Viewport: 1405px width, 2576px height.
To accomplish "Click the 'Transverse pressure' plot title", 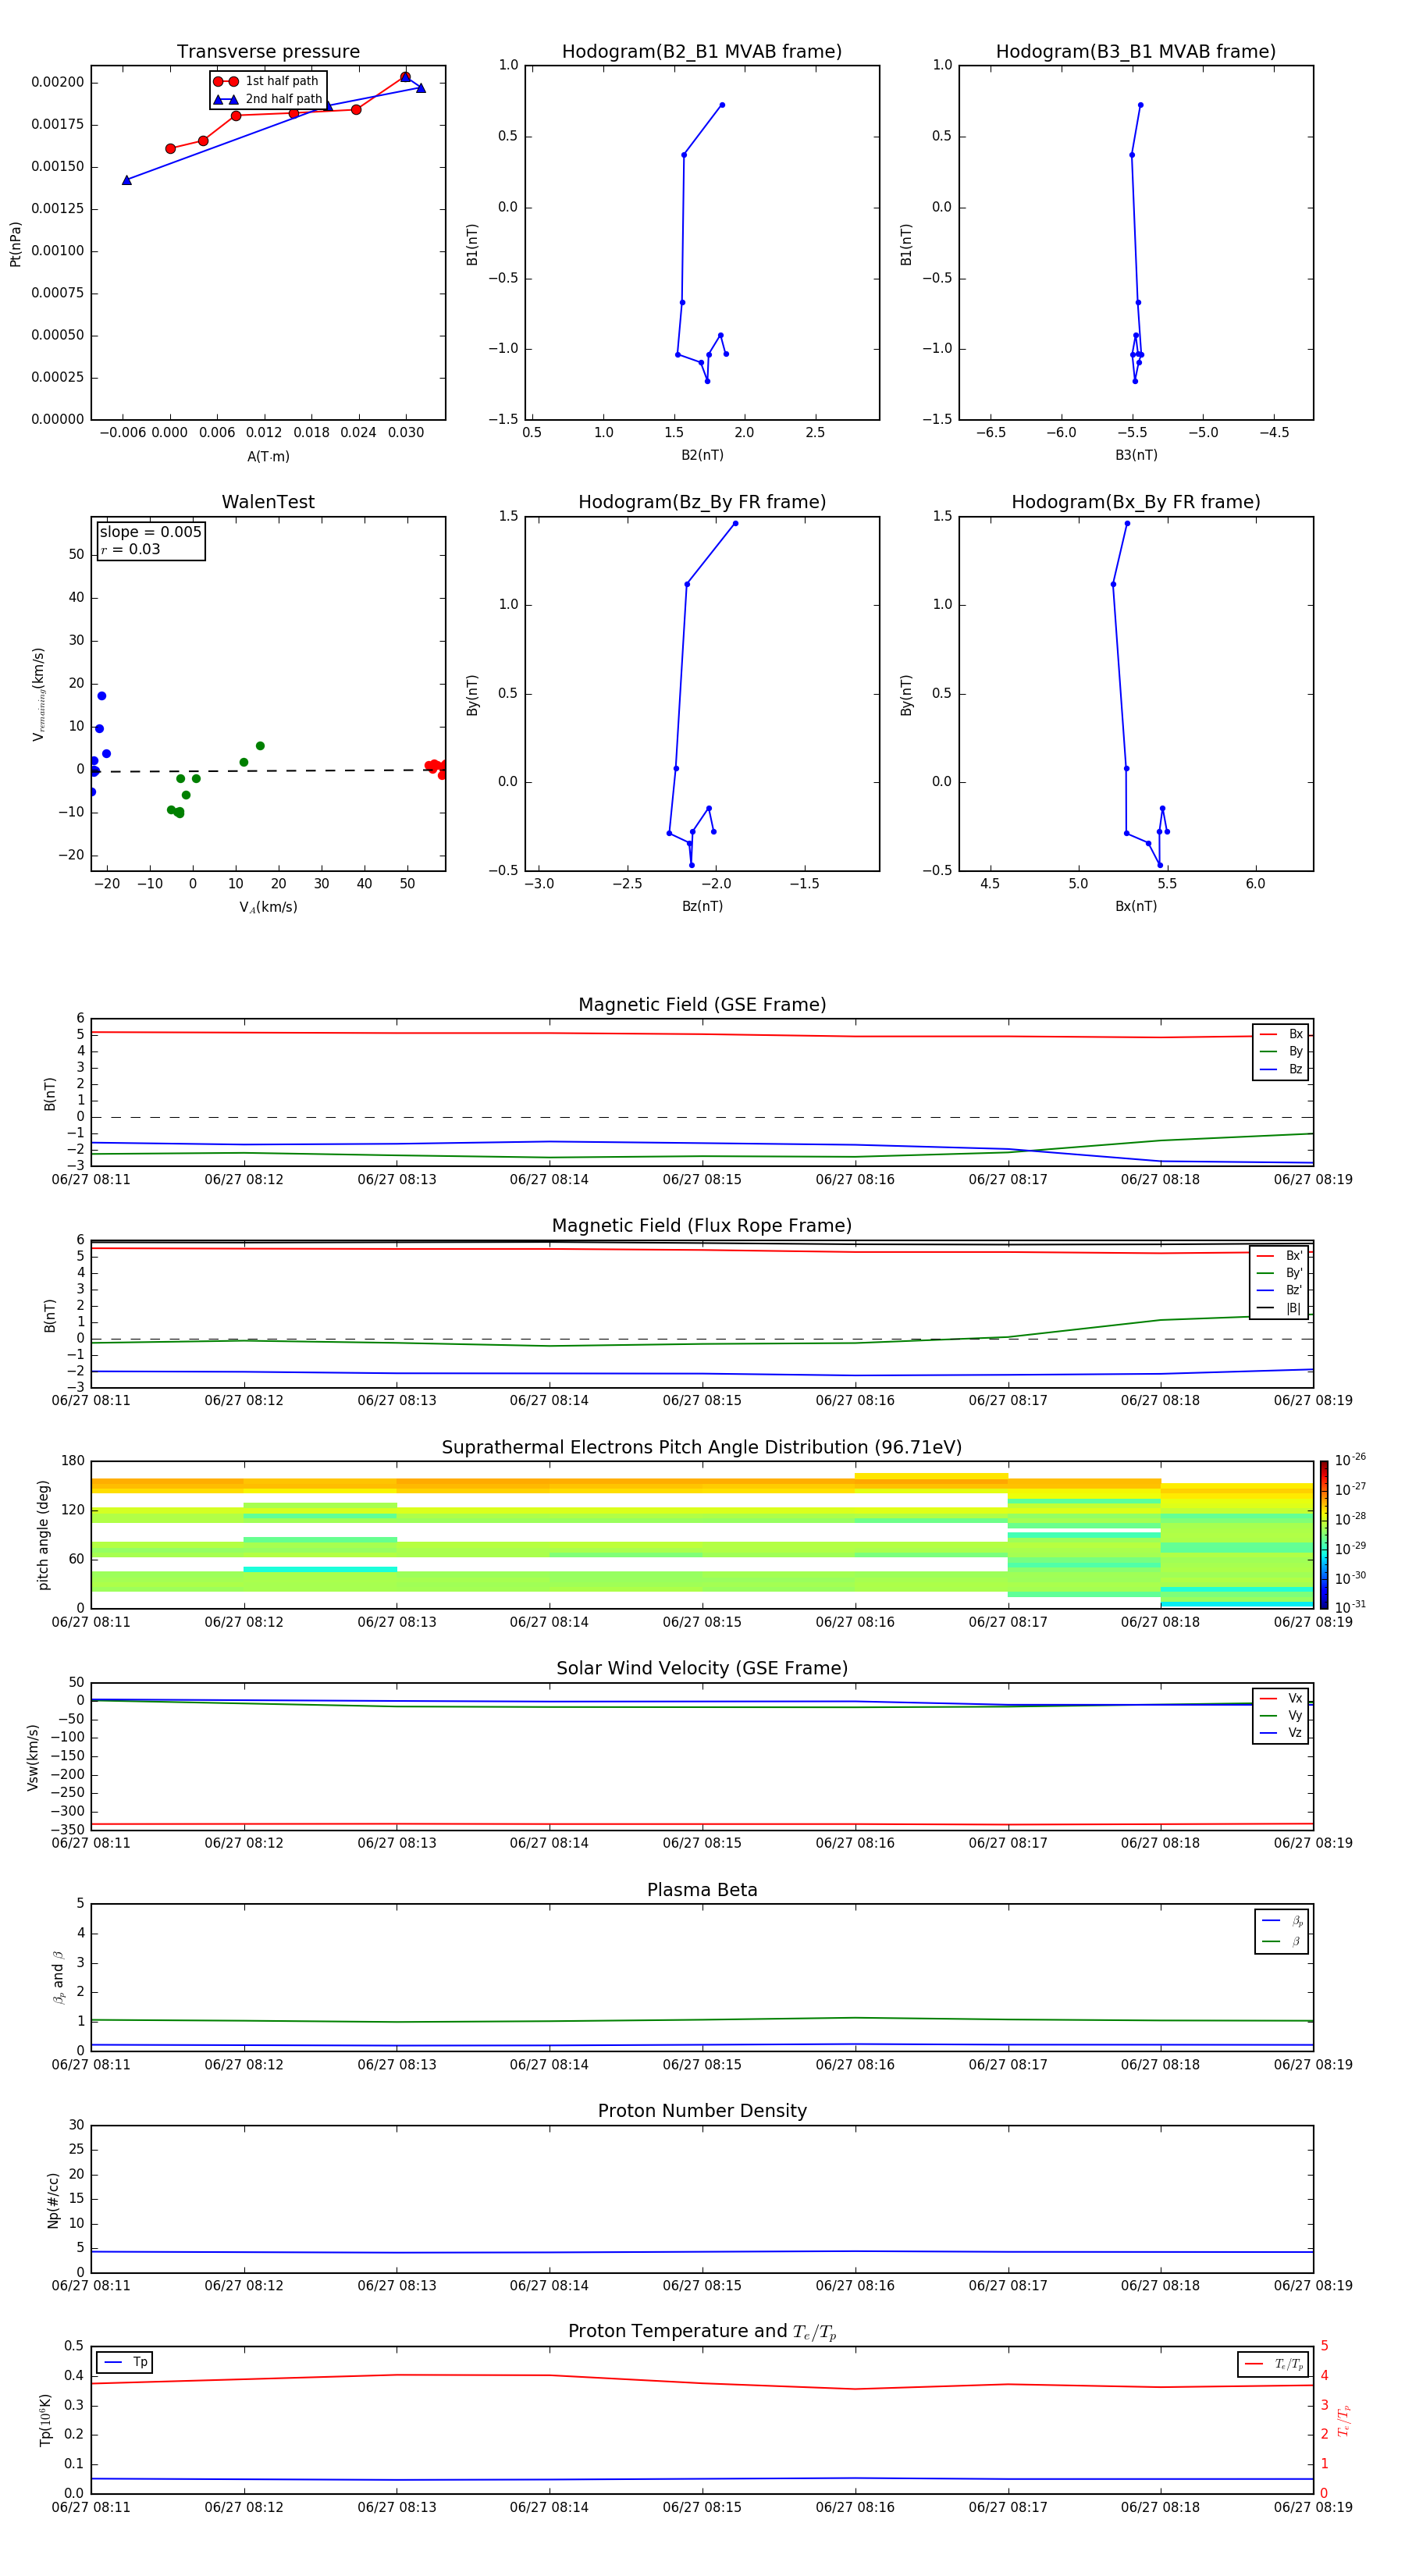I will pos(268,51).
